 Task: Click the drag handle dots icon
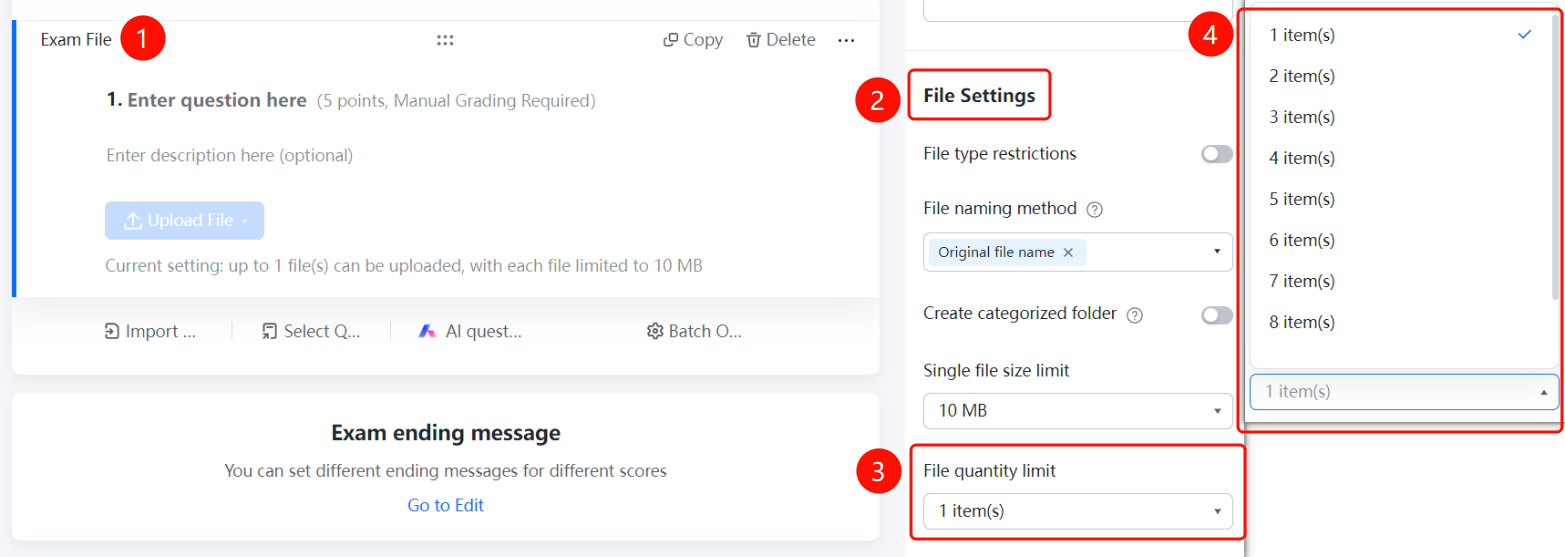pos(446,40)
